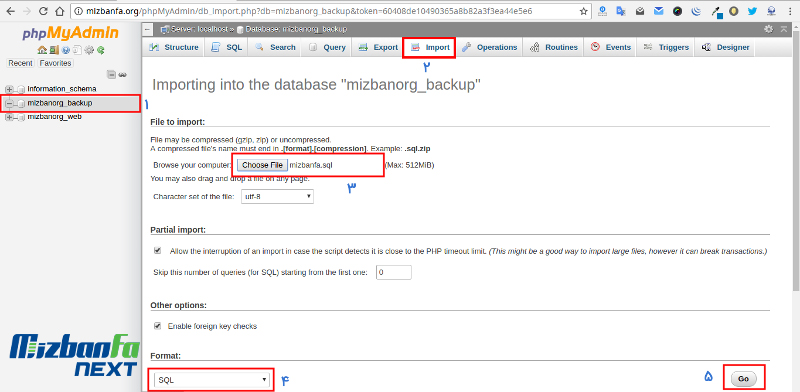The height and width of the screenshot is (392, 800).
Task: Click the browser reload button
Action: (43, 11)
